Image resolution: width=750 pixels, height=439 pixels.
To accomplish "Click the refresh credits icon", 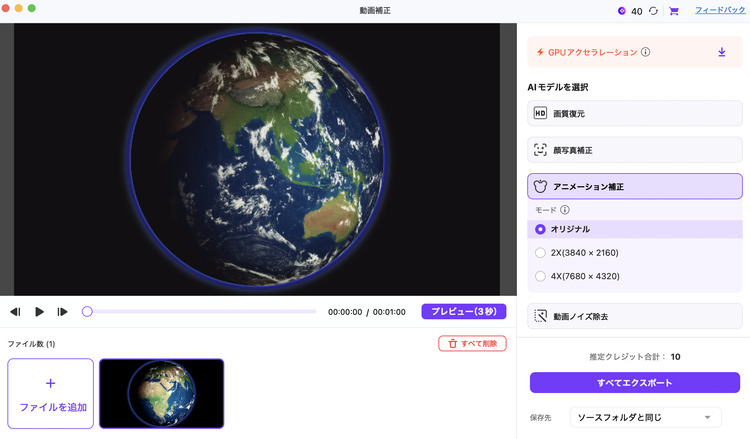I will 653,11.
